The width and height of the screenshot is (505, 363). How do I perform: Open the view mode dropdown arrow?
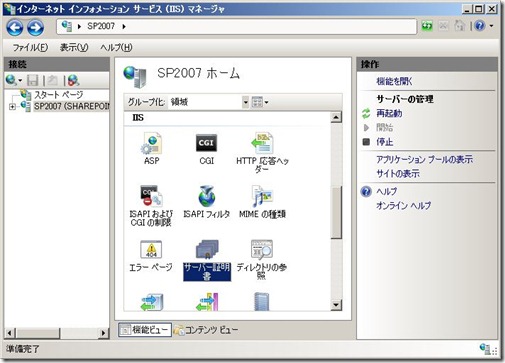point(266,102)
